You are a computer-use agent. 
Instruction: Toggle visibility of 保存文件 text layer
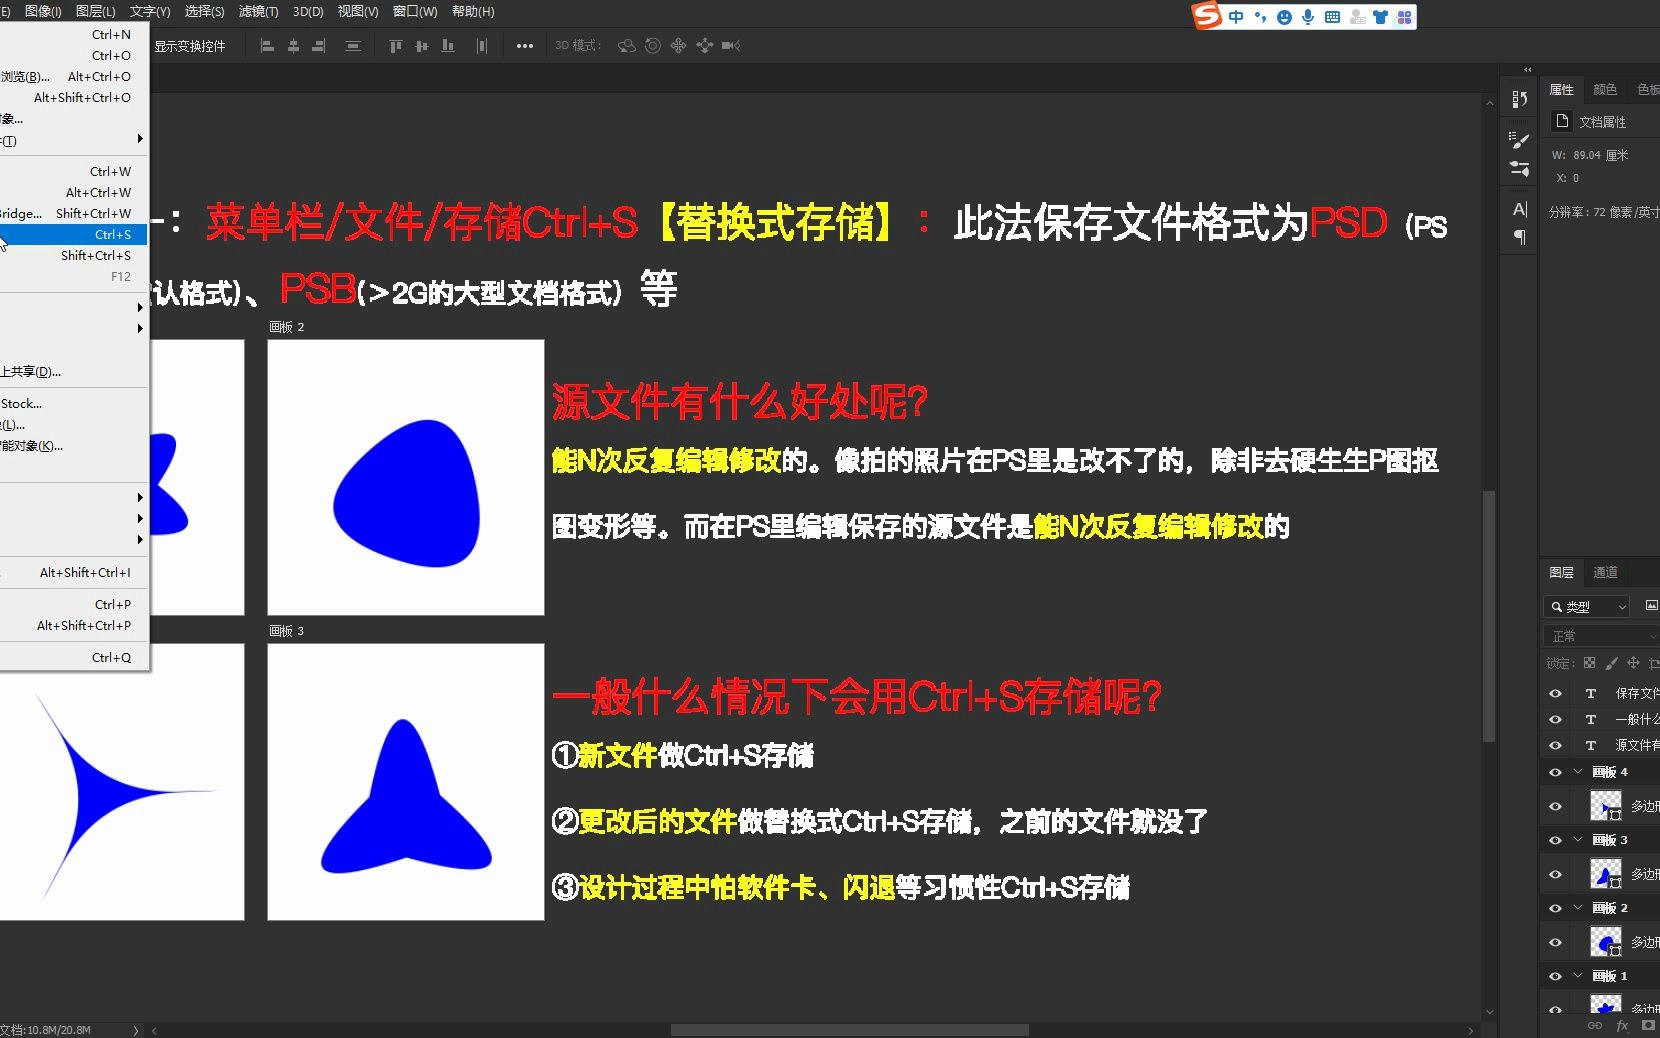(1555, 693)
